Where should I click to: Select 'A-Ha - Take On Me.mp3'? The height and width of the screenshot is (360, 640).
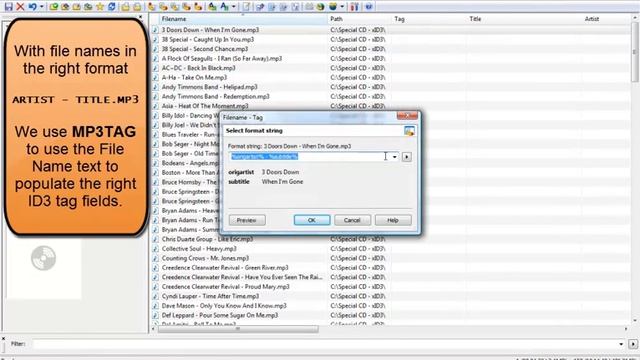tap(194, 77)
